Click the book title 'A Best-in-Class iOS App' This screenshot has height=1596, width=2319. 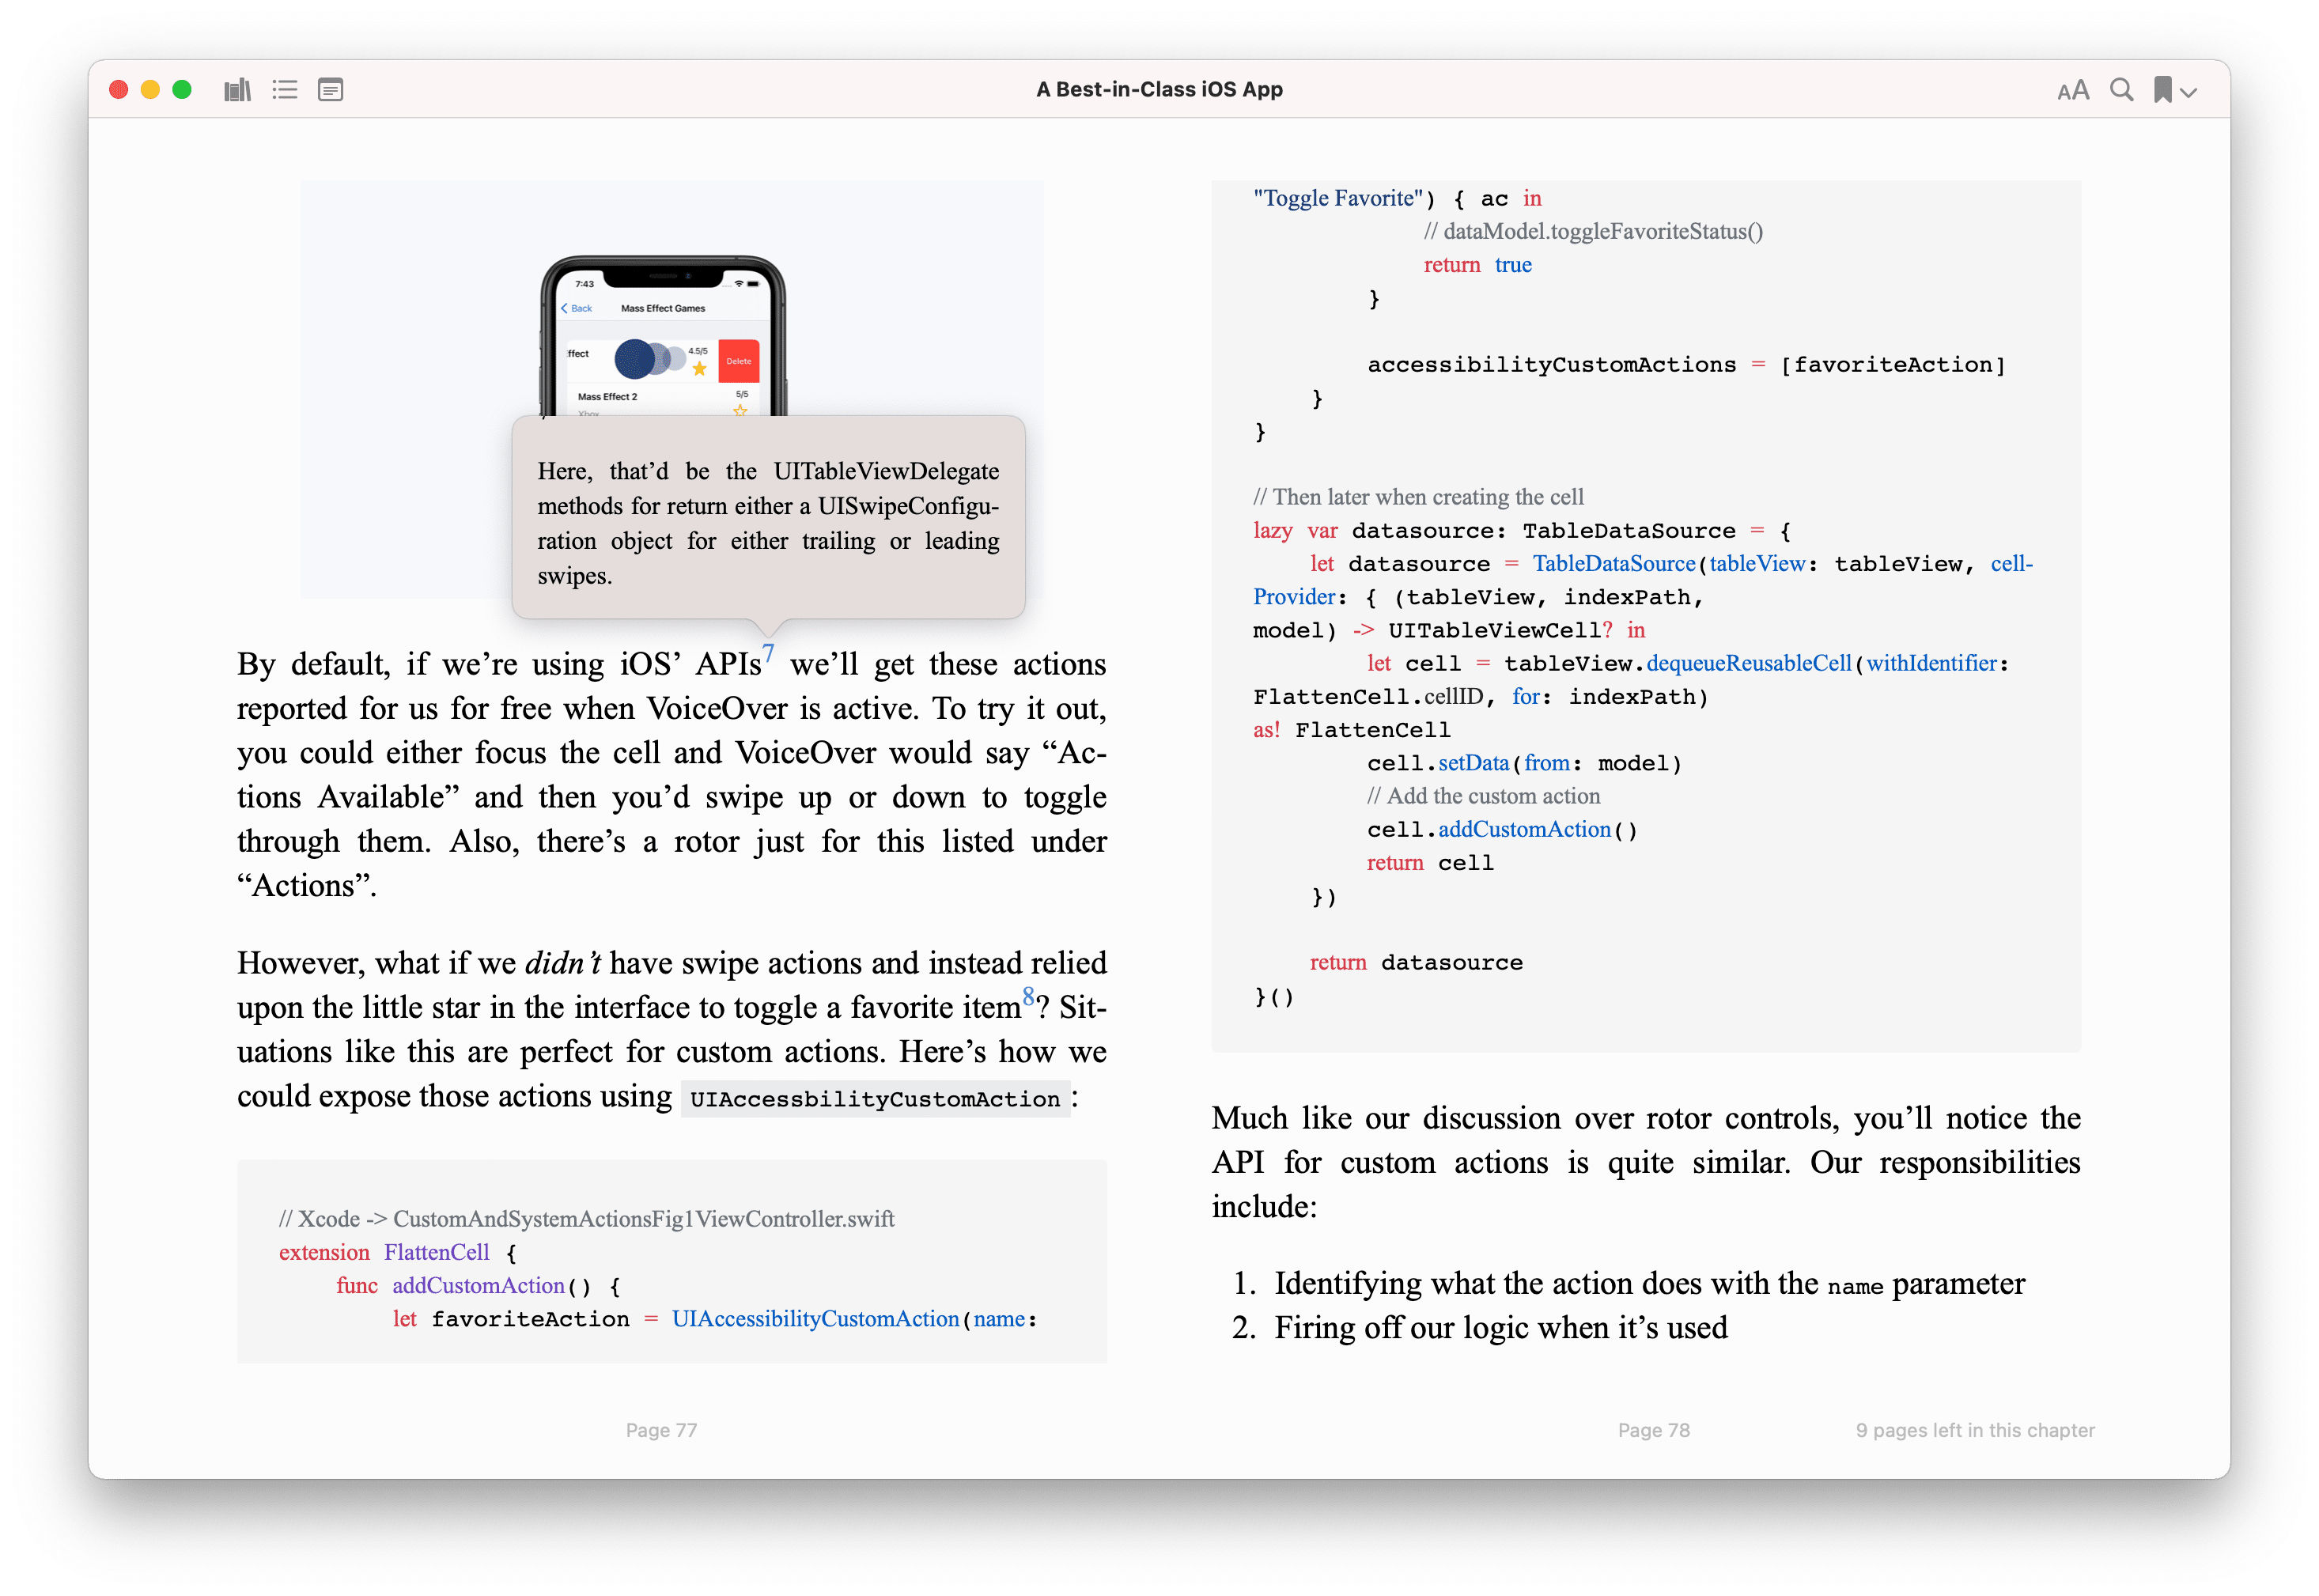click(1159, 89)
